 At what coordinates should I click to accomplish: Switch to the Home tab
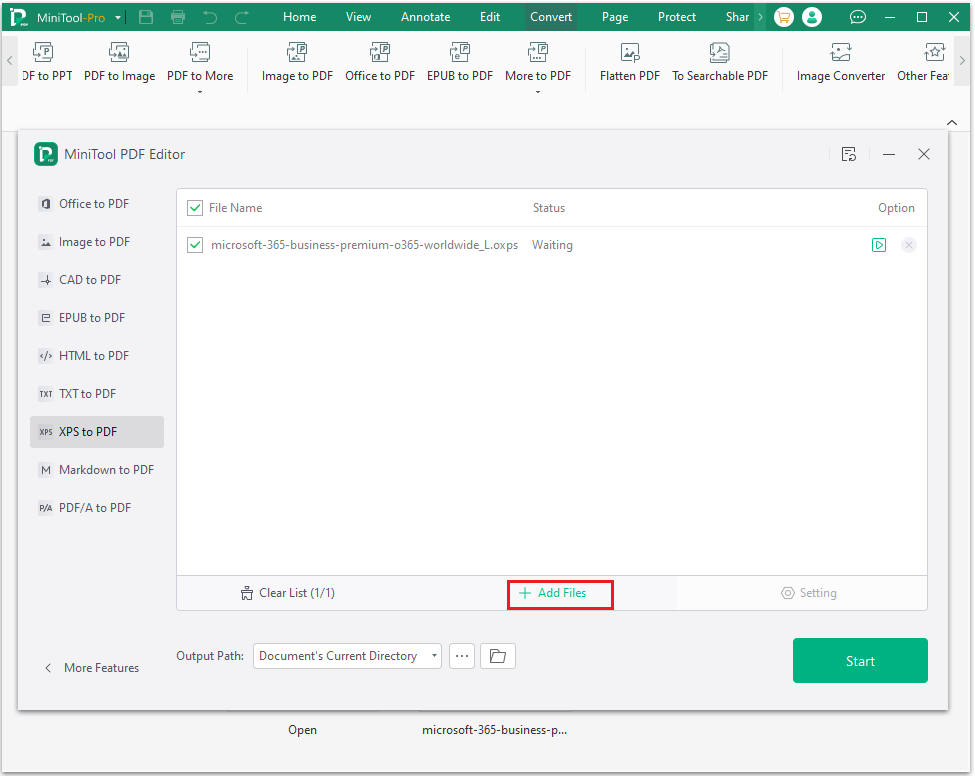299,17
